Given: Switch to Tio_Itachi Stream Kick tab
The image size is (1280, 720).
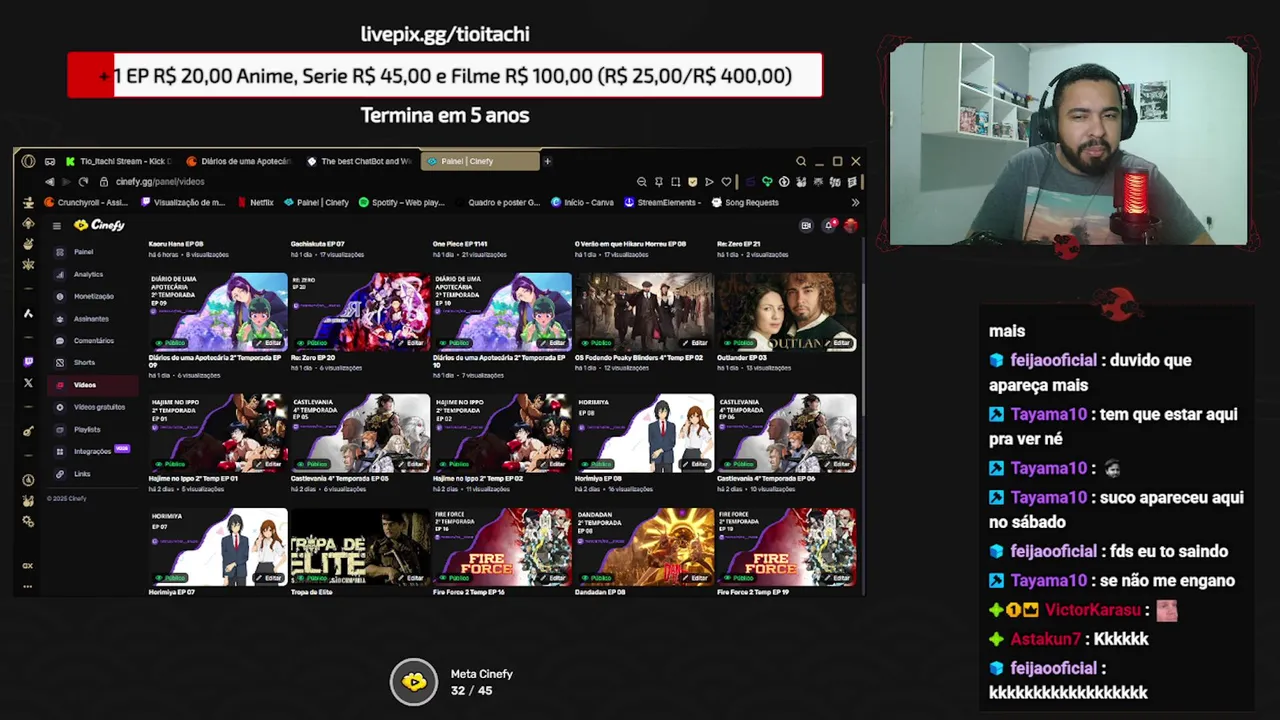Looking at the screenshot, I should pyautogui.click(x=119, y=161).
